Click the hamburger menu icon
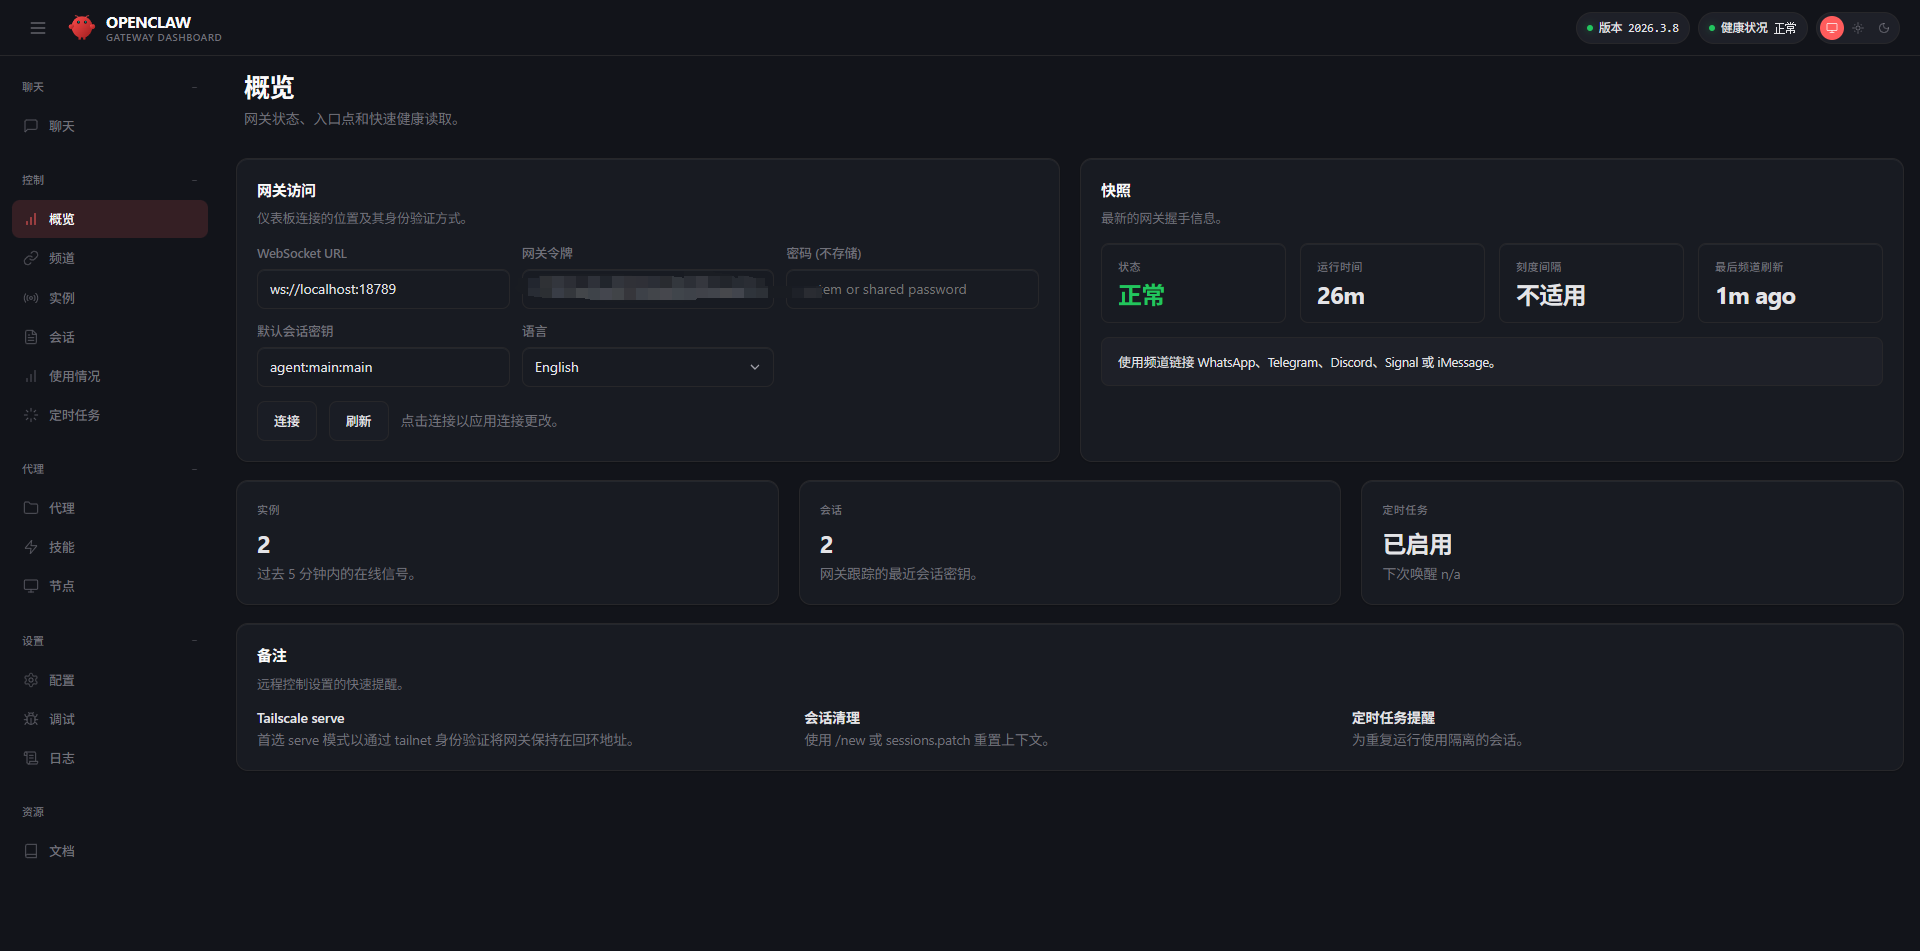This screenshot has height=951, width=1920. 38,28
